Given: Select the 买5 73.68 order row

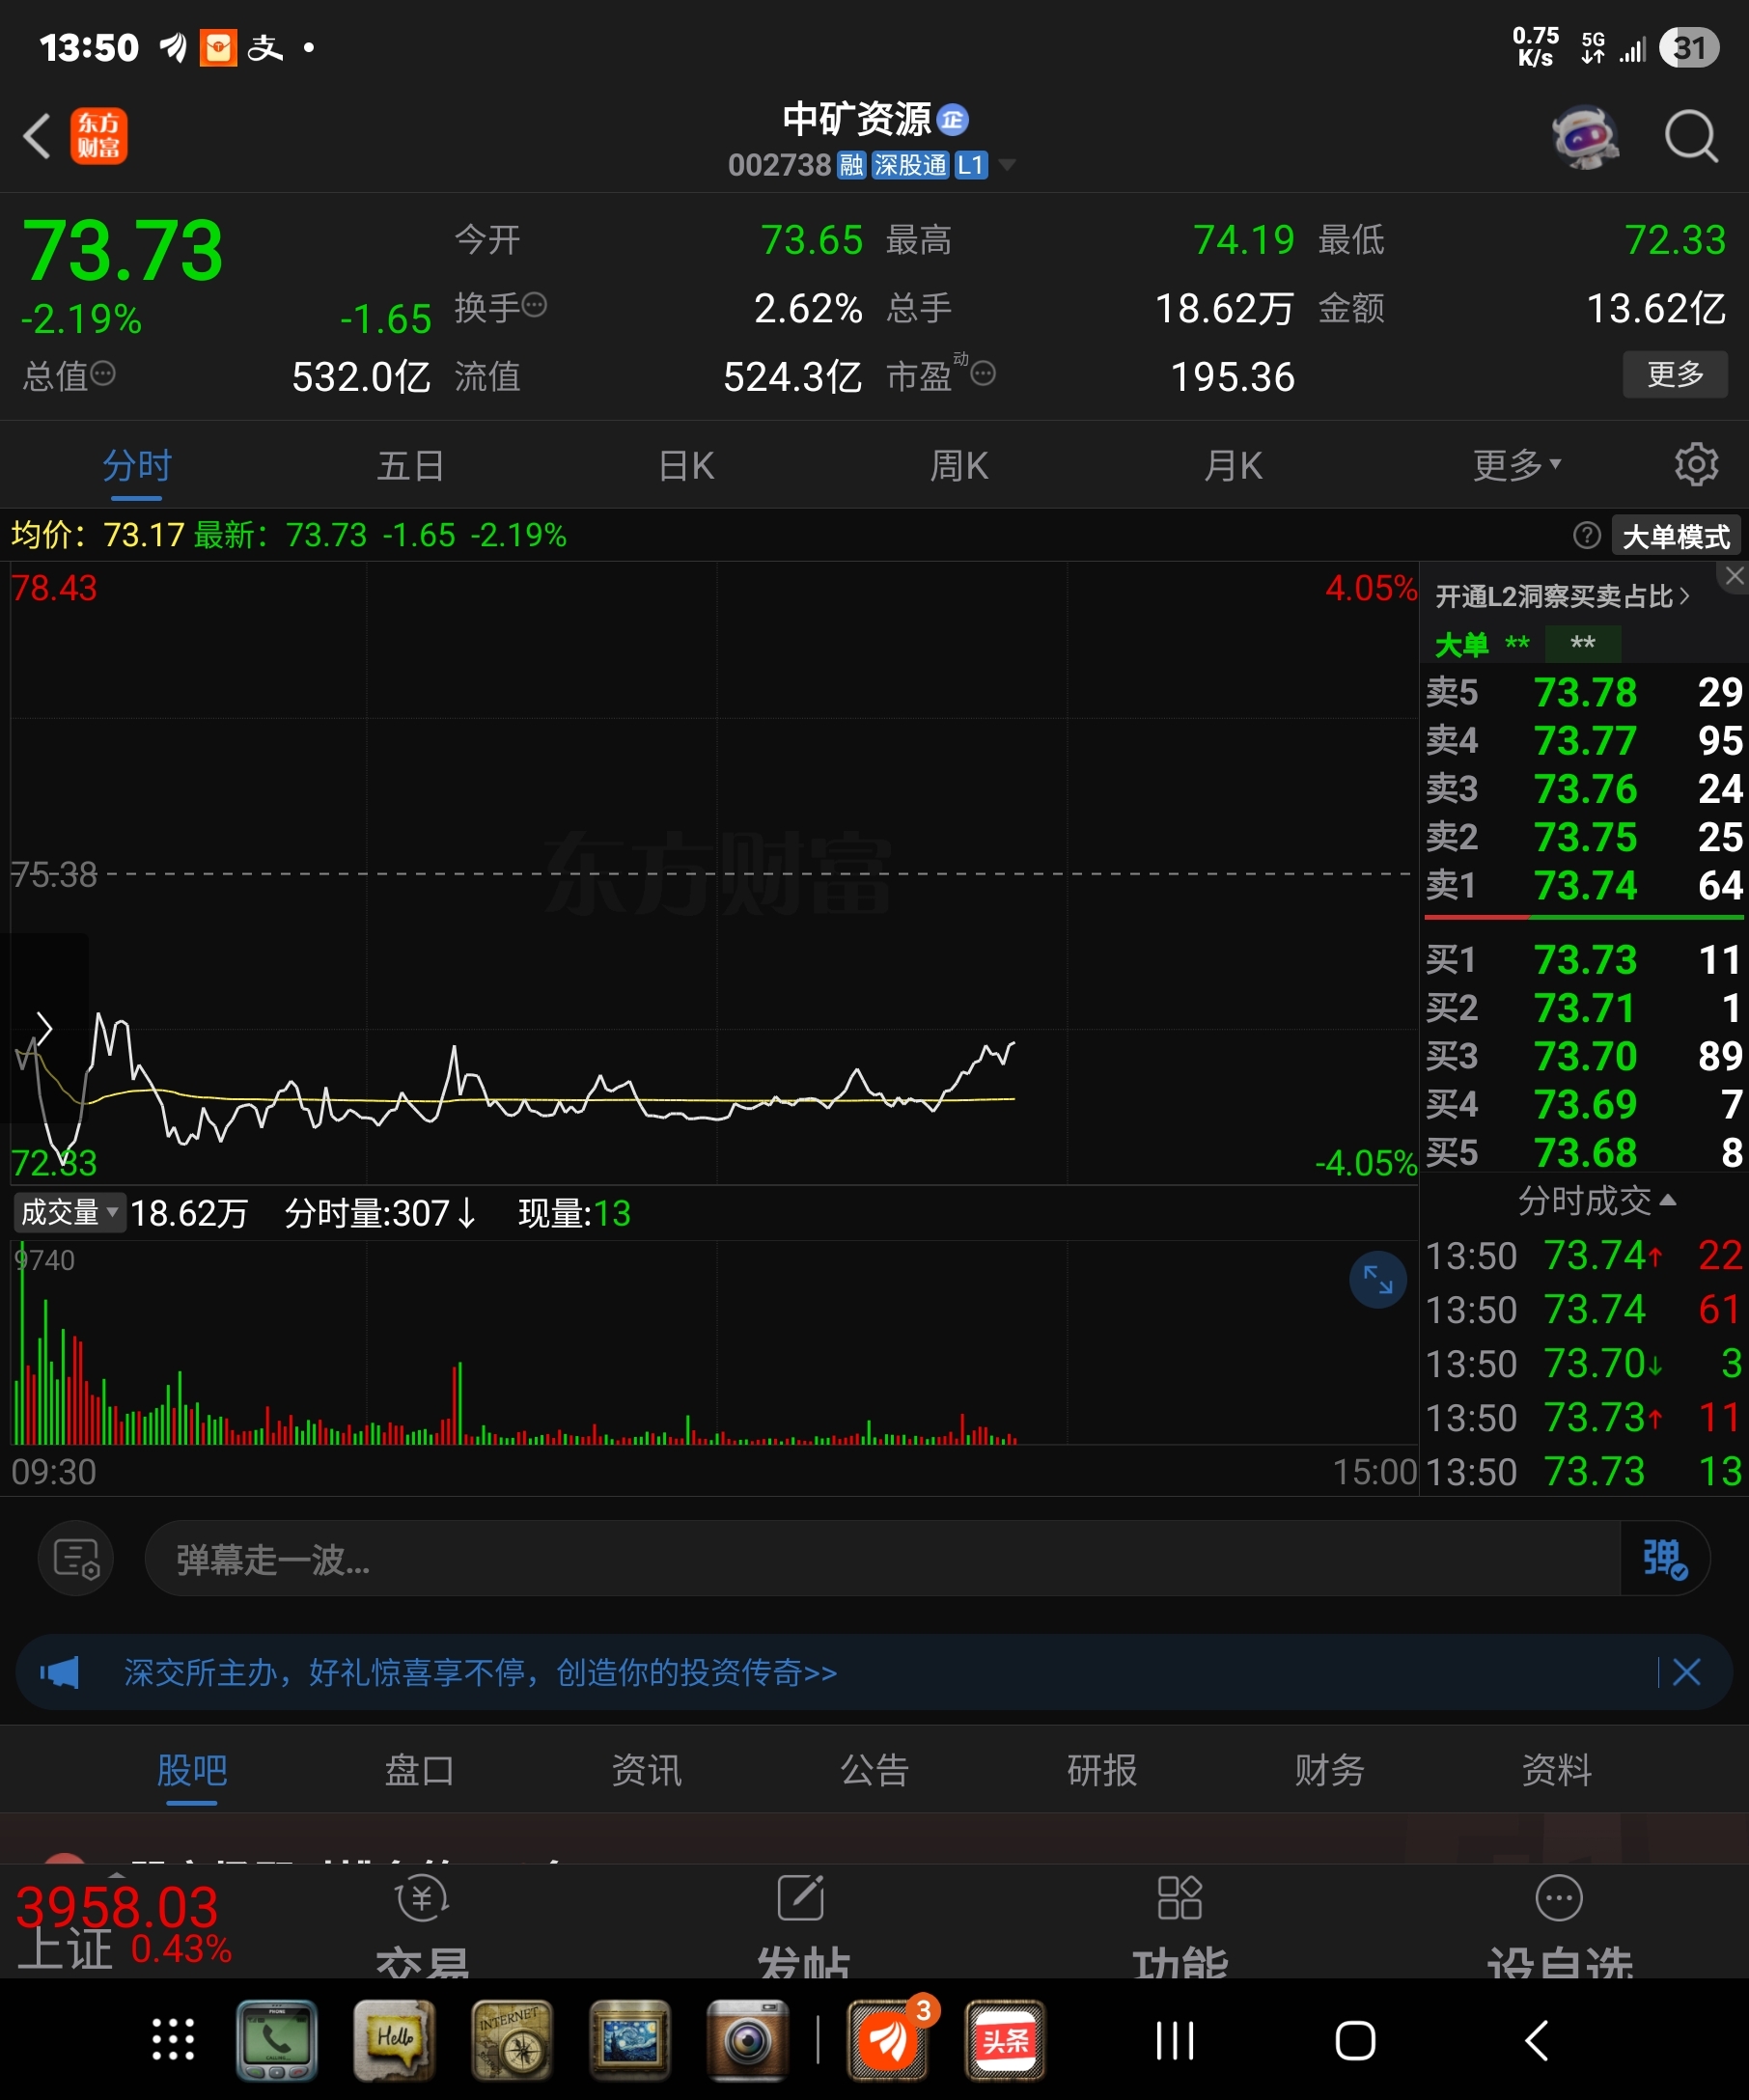Looking at the screenshot, I should [1584, 1153].
